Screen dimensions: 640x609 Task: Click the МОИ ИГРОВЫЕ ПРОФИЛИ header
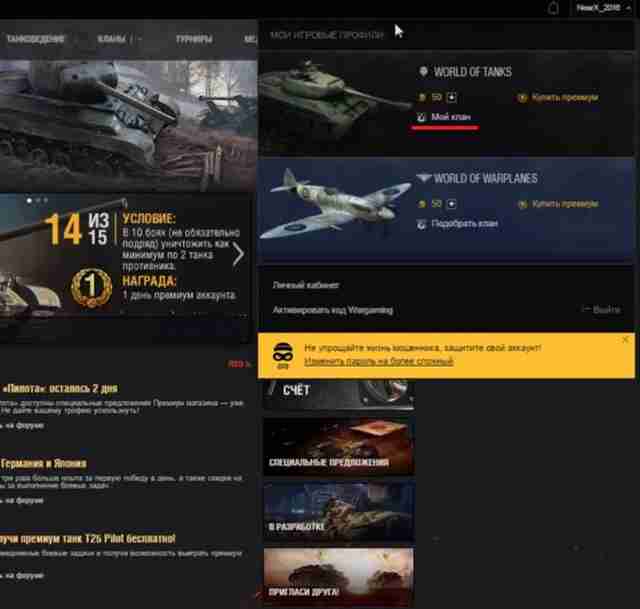[327, 36]
